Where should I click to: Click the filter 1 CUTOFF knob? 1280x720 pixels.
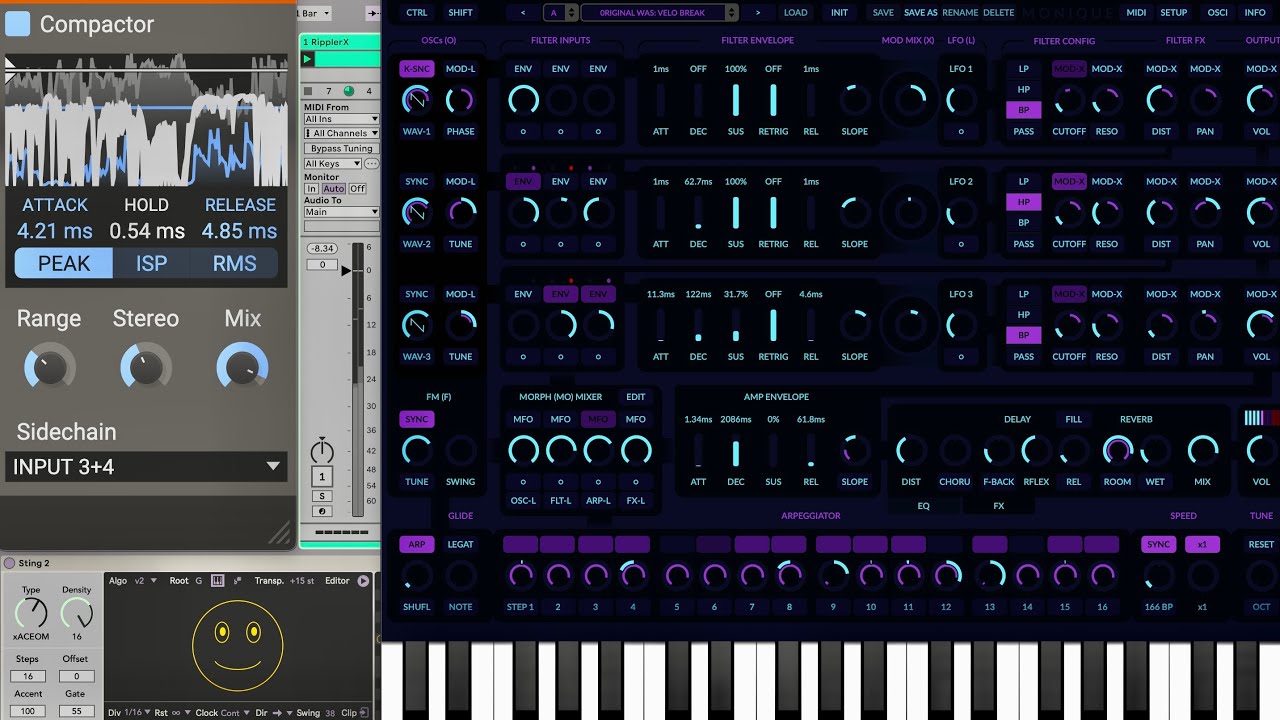tap(1069, 100)
